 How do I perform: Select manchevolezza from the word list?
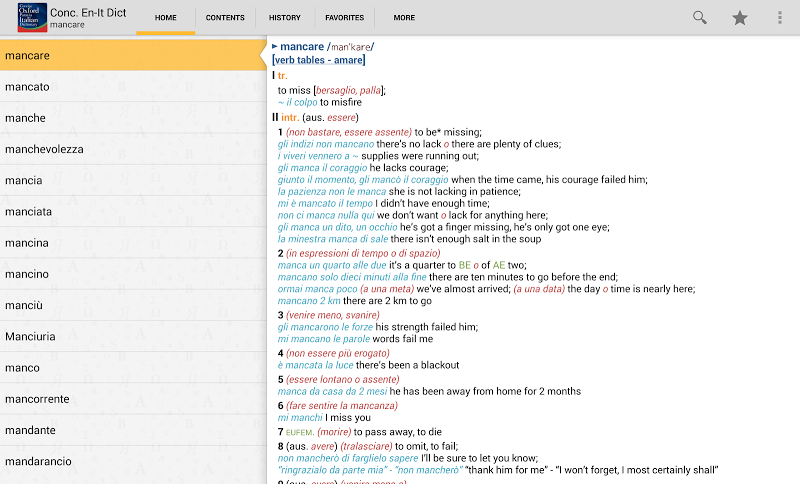pos(132,149)
